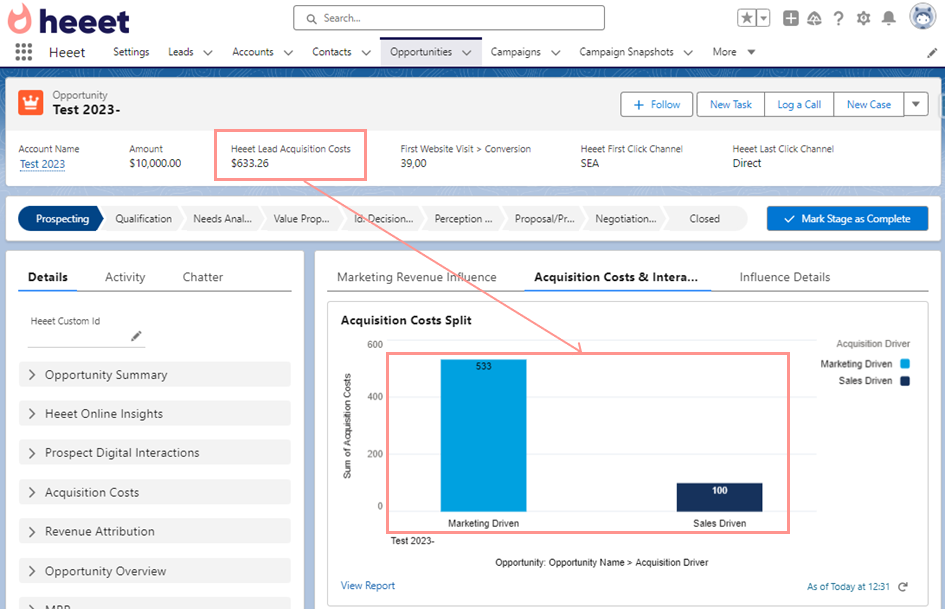Select the Closed stage

pyautogui.click(x=705, y=219)
